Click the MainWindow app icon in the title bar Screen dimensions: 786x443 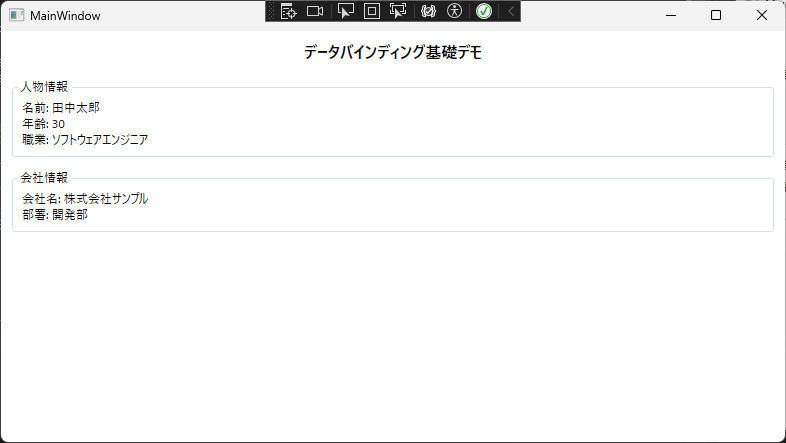pyautogui.click(x=17, y=16)
